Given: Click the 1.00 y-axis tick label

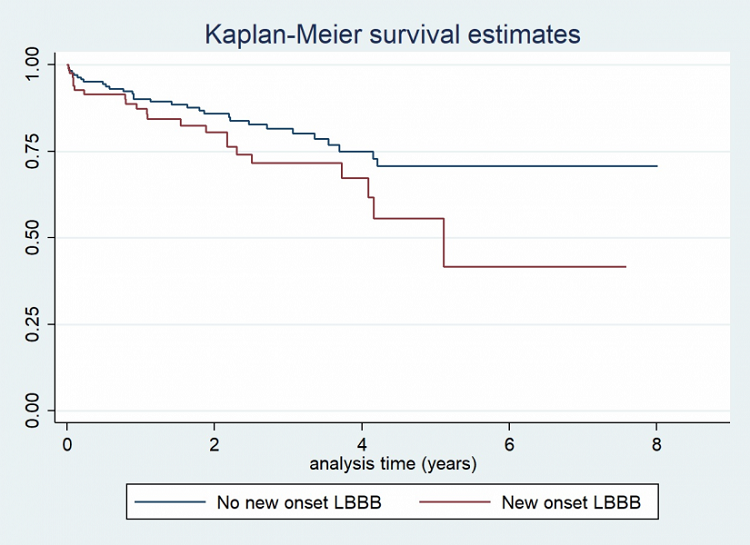Looking at the screenshot, I should coord(36,66).
